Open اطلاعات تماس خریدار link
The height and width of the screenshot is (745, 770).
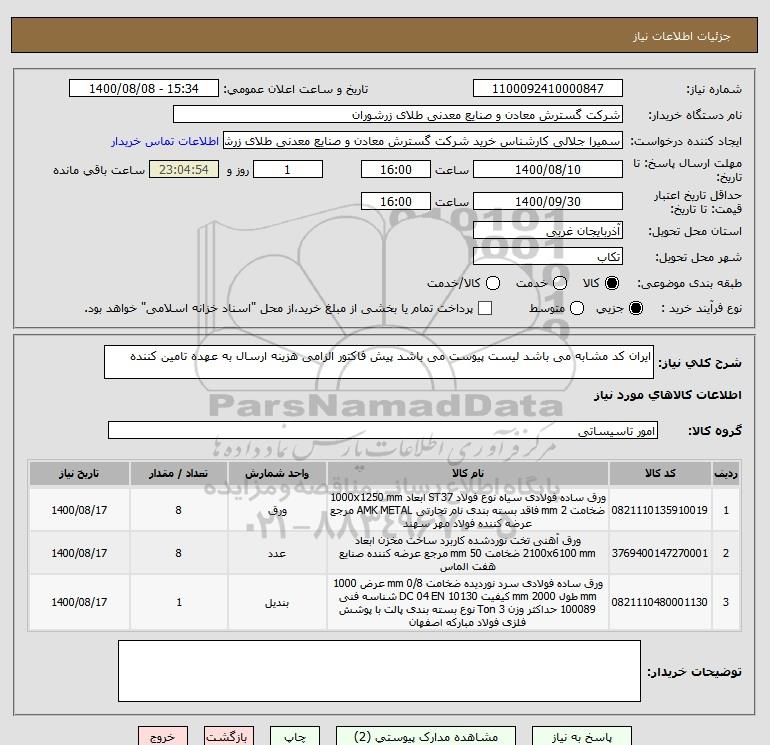pos(165,141)
